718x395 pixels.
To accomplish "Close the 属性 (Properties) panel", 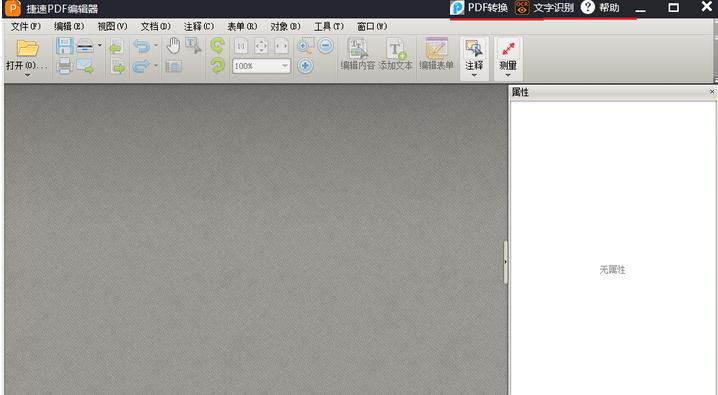I will click(712, 92).
